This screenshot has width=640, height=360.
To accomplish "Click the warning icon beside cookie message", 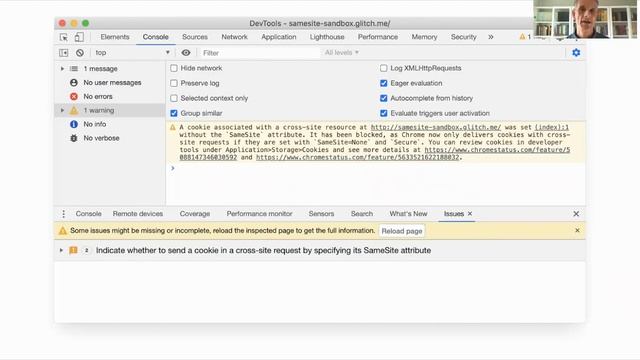I will click(x=173, y=127).
